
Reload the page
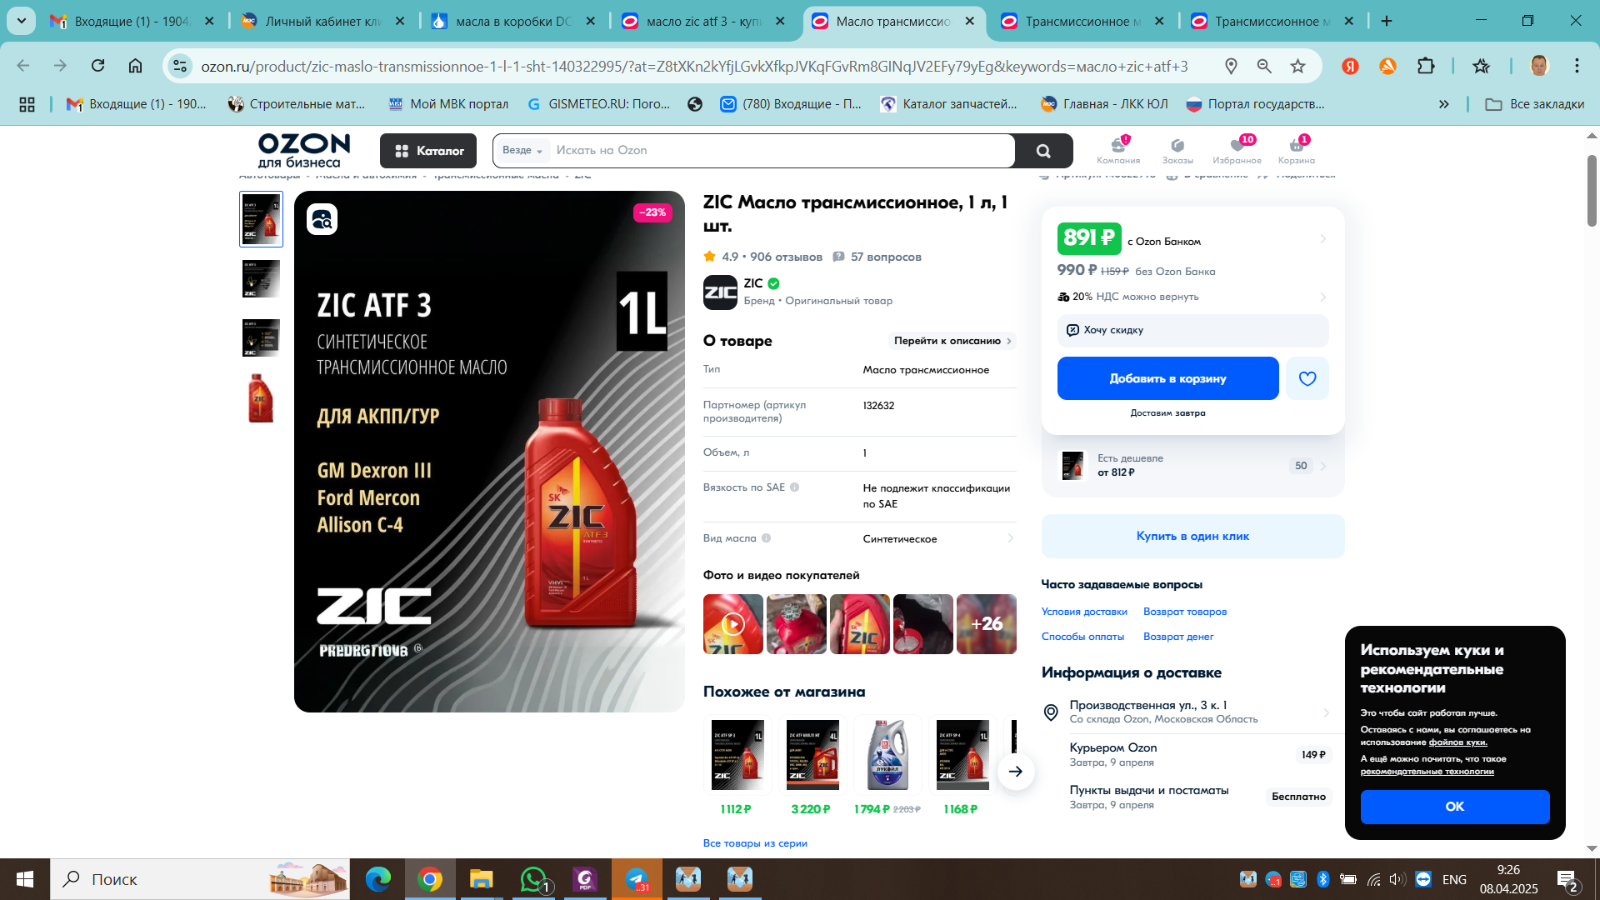click(98, 66)
